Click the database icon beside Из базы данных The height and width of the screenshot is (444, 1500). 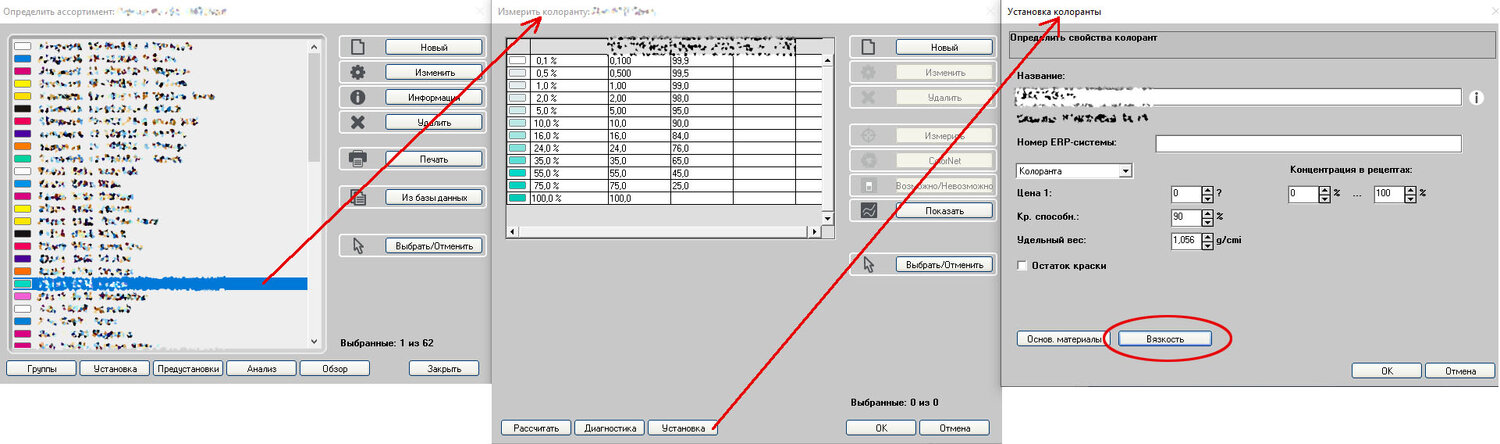(x=357, y=197)
